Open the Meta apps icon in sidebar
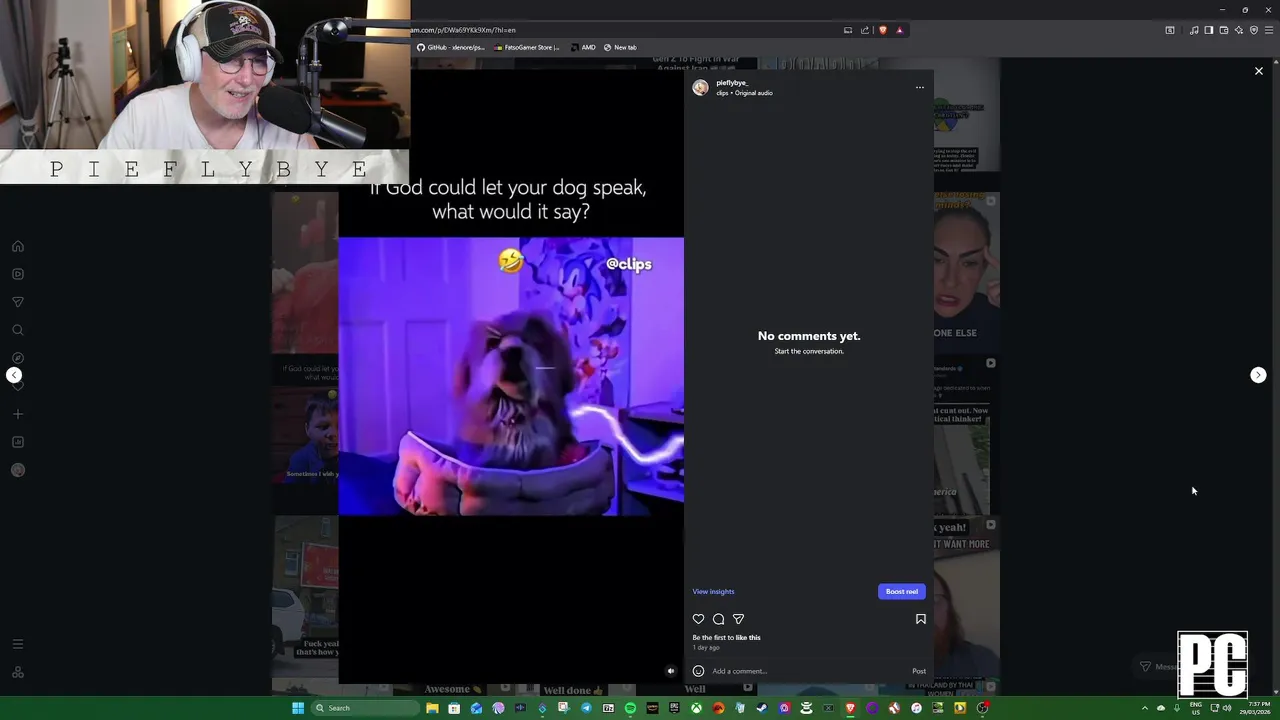The image size is (1280, 720). [18, 672]
